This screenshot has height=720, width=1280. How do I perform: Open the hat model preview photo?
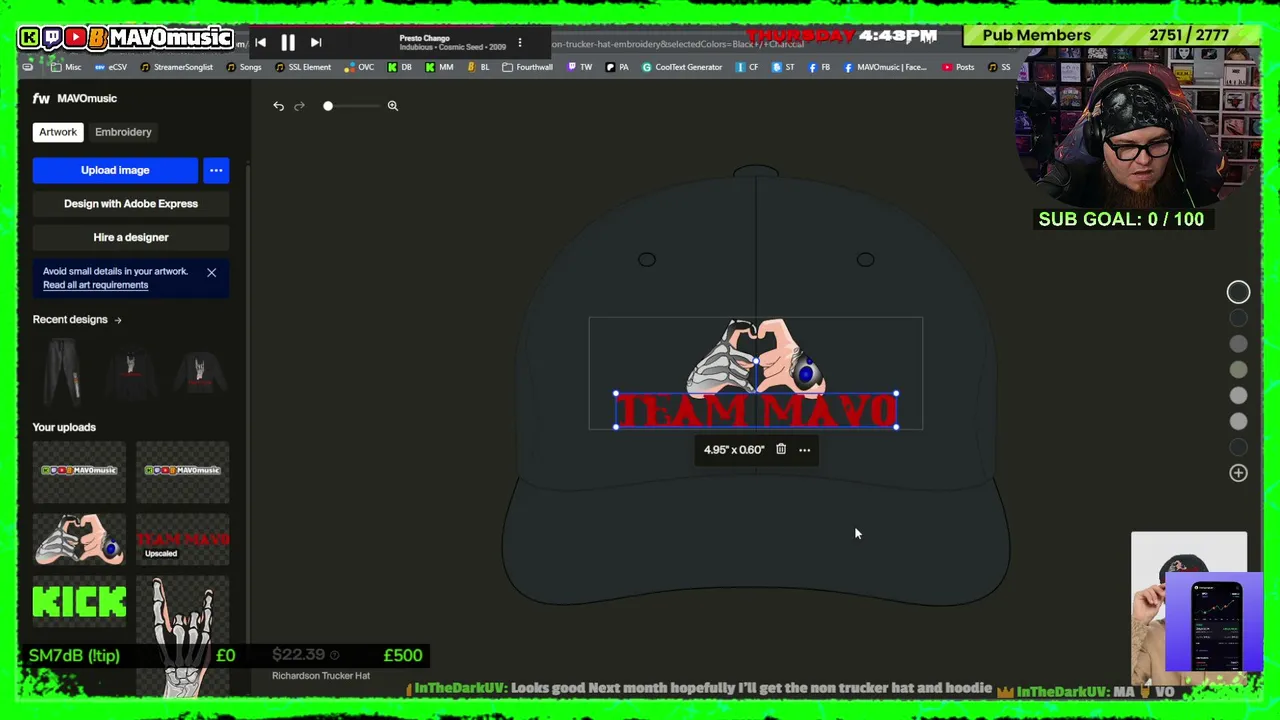(1189, 608)
